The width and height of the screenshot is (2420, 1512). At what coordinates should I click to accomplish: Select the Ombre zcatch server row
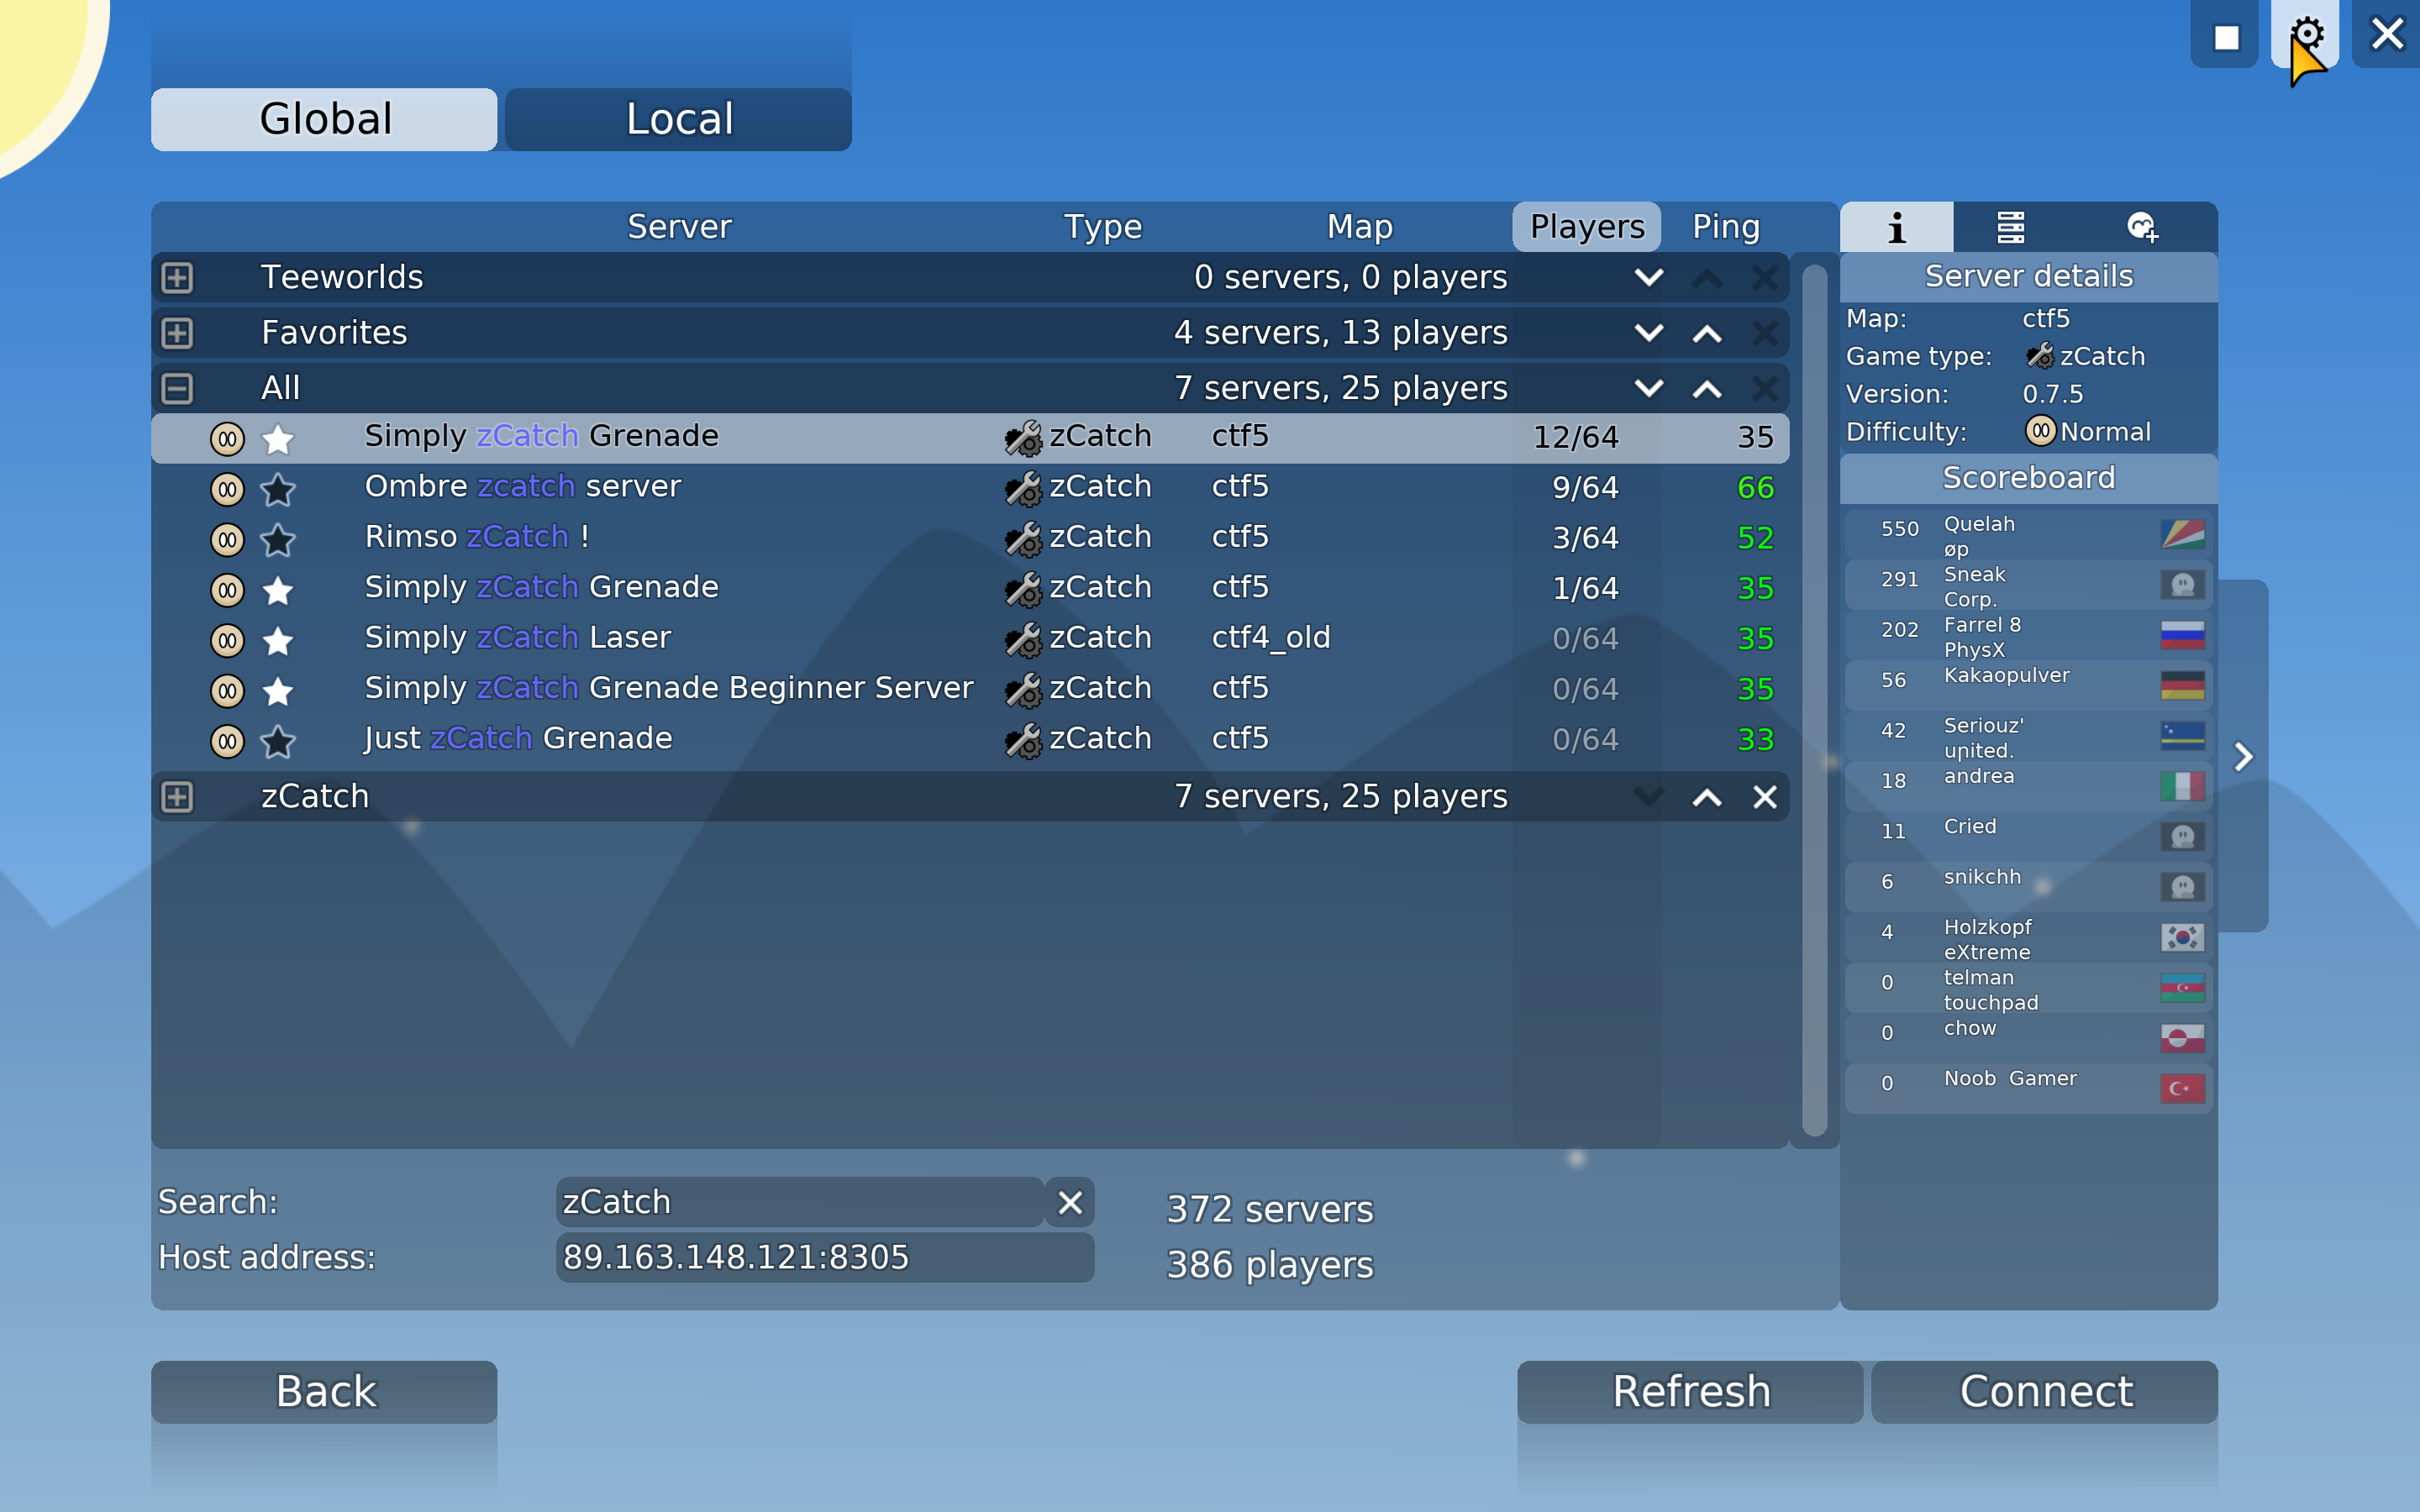click(970, 488)
